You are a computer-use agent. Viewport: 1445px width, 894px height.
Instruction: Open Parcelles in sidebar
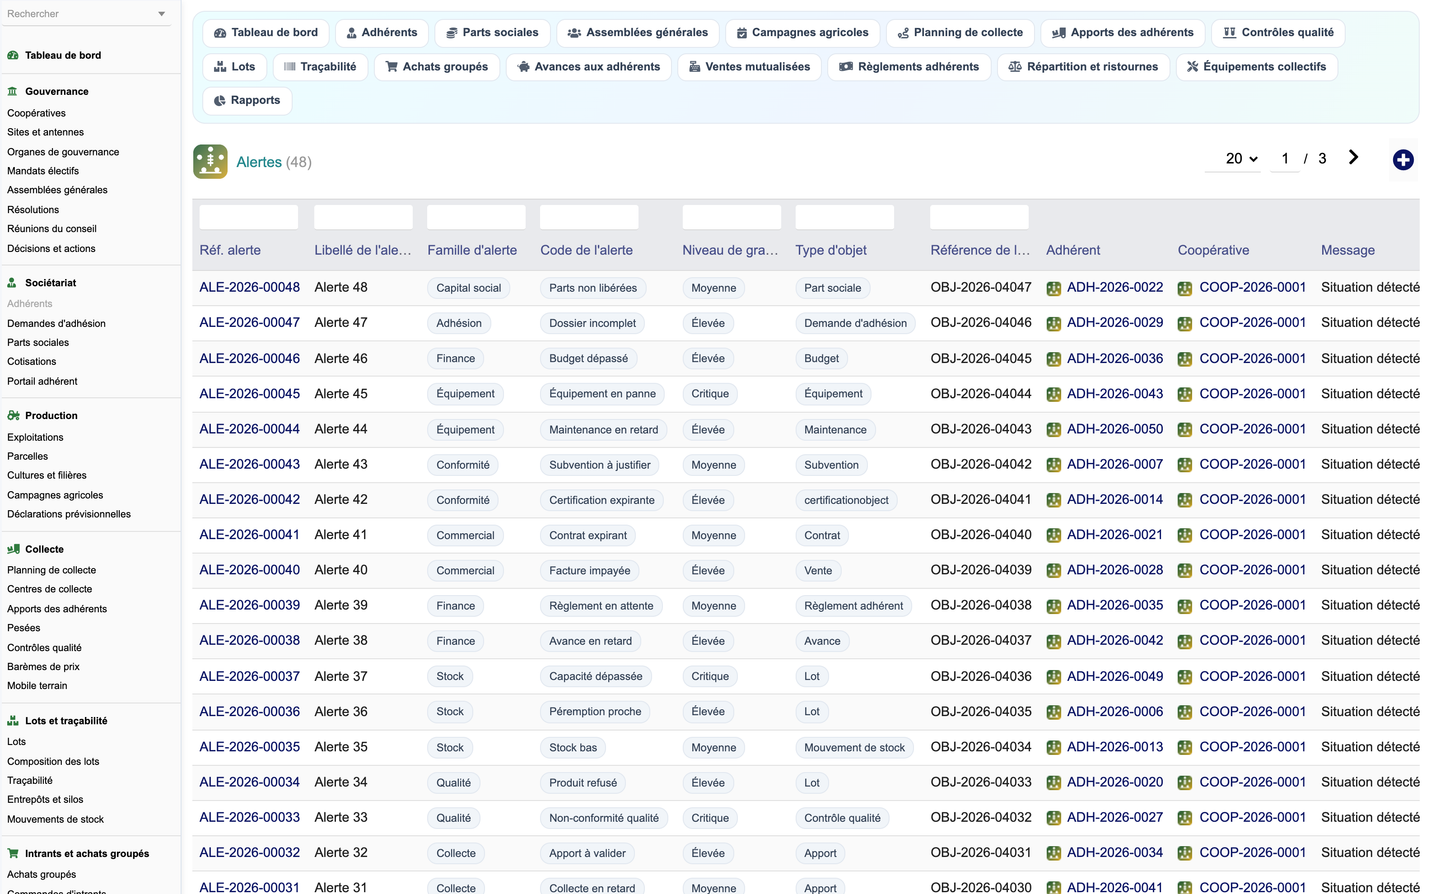click(28, 456)
